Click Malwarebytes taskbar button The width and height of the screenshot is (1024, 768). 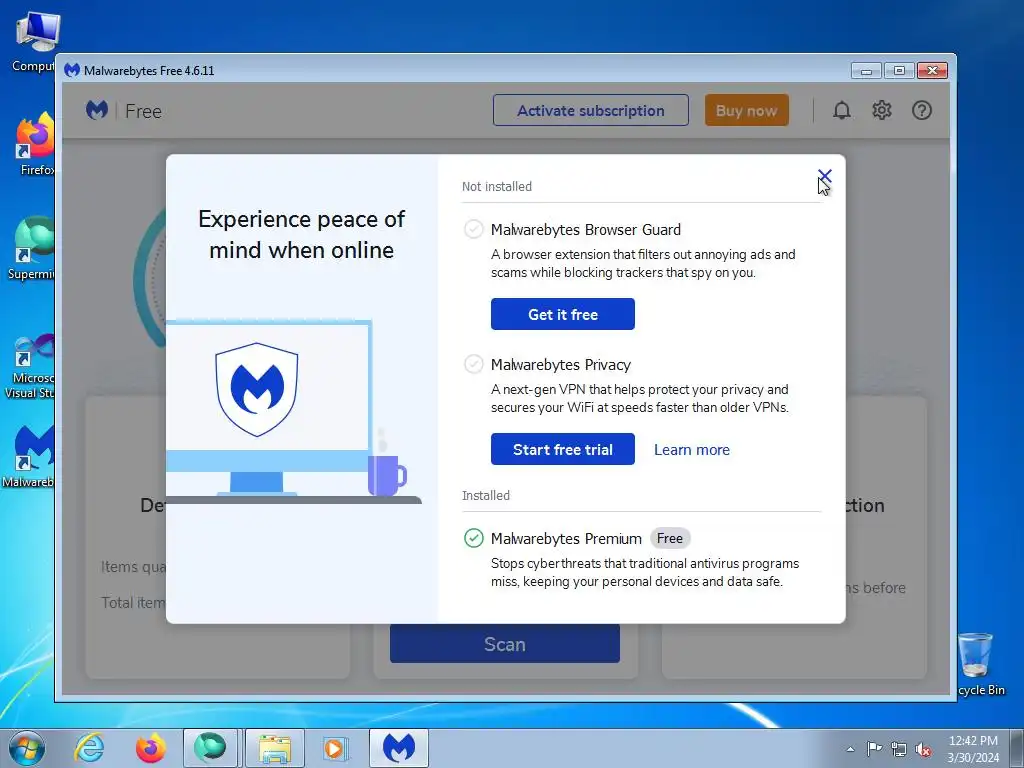[399, 748]
